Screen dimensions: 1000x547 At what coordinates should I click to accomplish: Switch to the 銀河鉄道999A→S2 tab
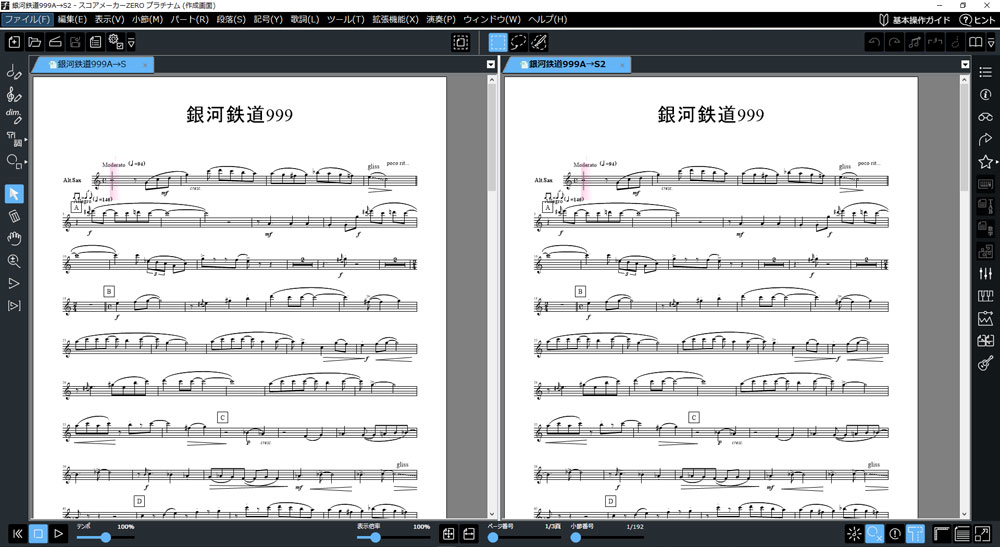[x=566, y=64]
